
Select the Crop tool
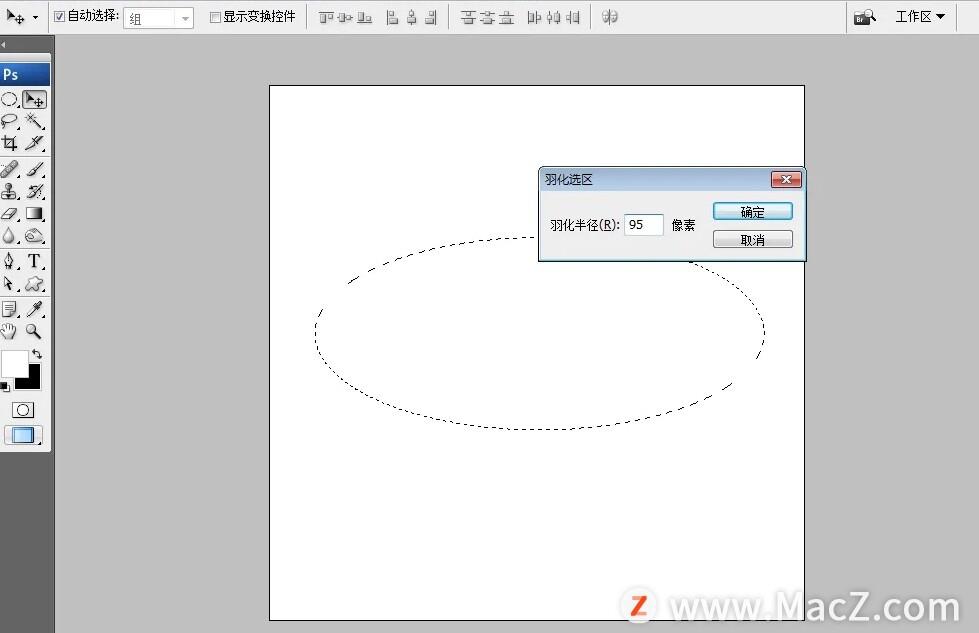pyautogui.click(x=9, y=144)
